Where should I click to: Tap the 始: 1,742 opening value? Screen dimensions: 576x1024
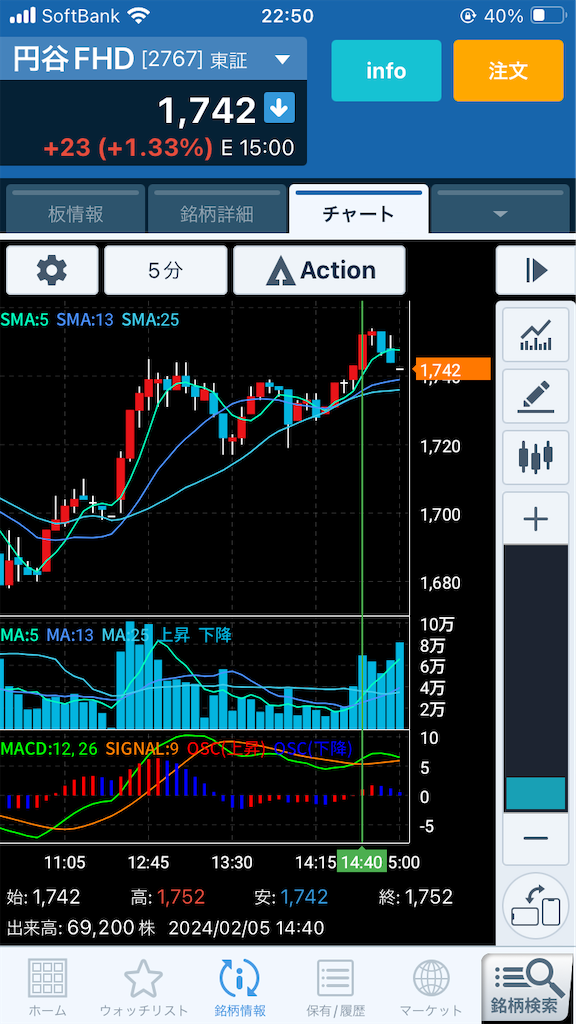coord(43,897)
